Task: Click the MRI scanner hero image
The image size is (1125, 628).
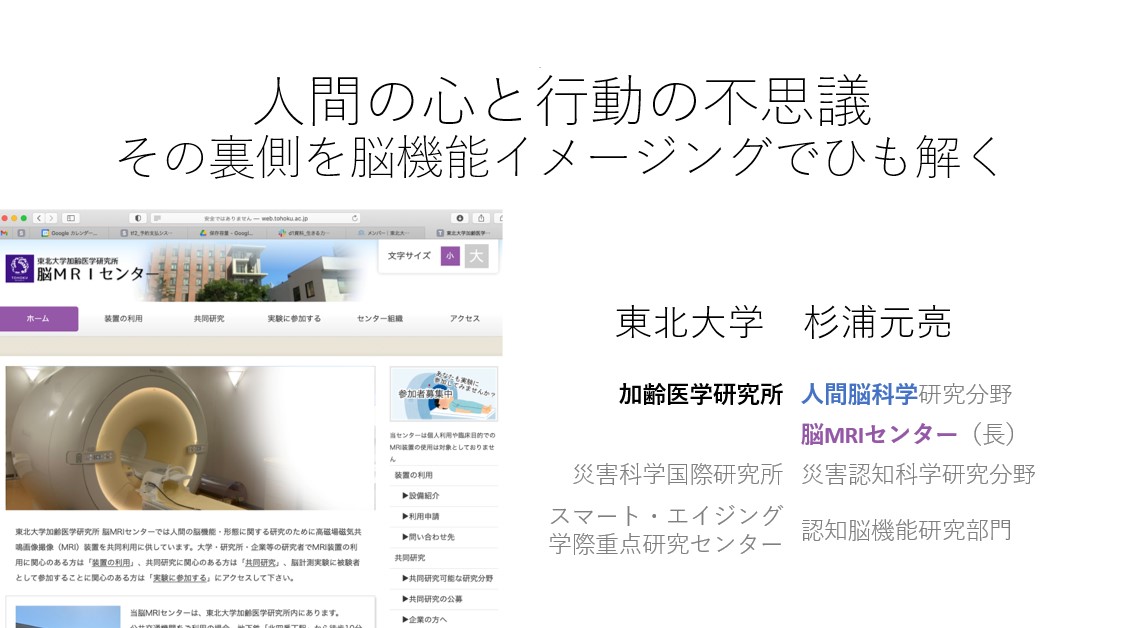Action: [x=190, y=438]
